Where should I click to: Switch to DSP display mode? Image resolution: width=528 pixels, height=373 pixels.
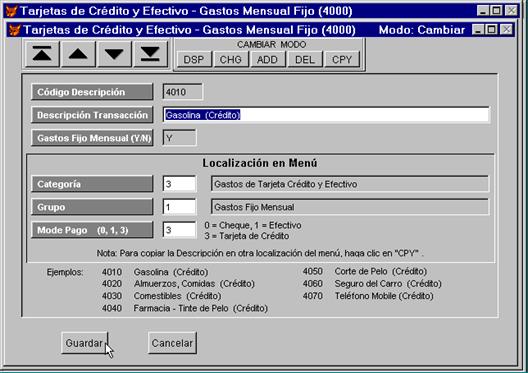point(194,60)
